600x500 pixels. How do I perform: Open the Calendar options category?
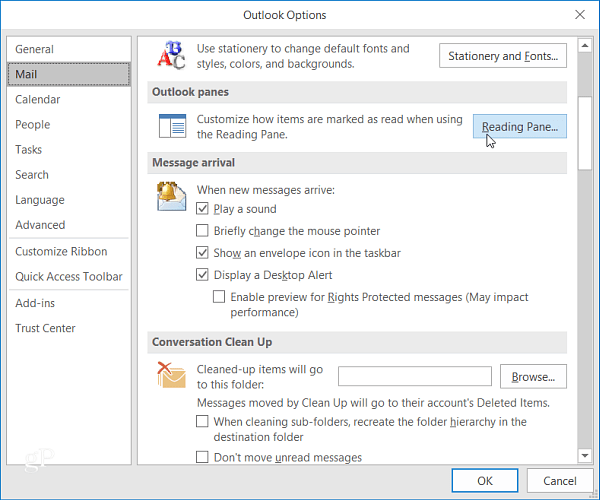click(69, 99)
